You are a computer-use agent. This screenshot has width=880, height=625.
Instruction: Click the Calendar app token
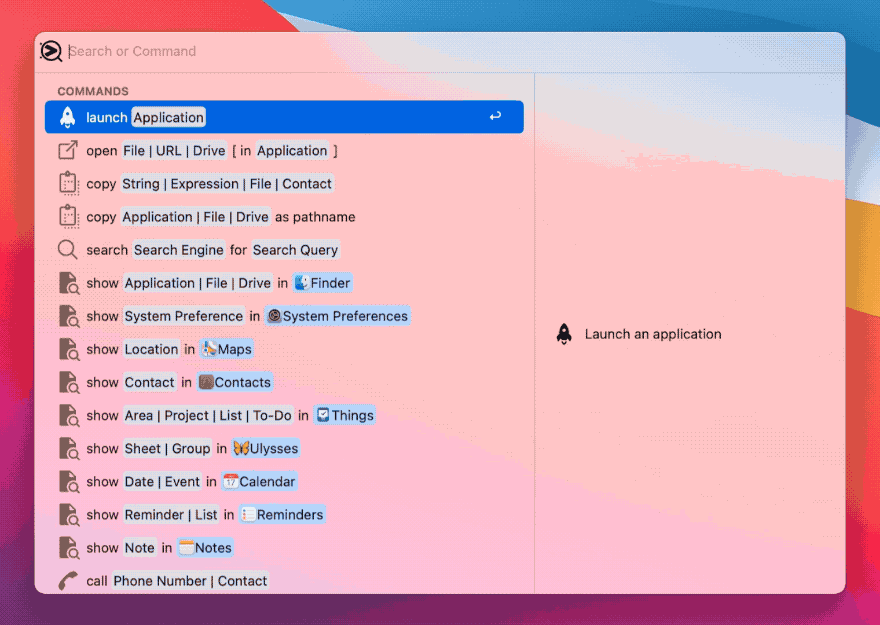[259, 481]
